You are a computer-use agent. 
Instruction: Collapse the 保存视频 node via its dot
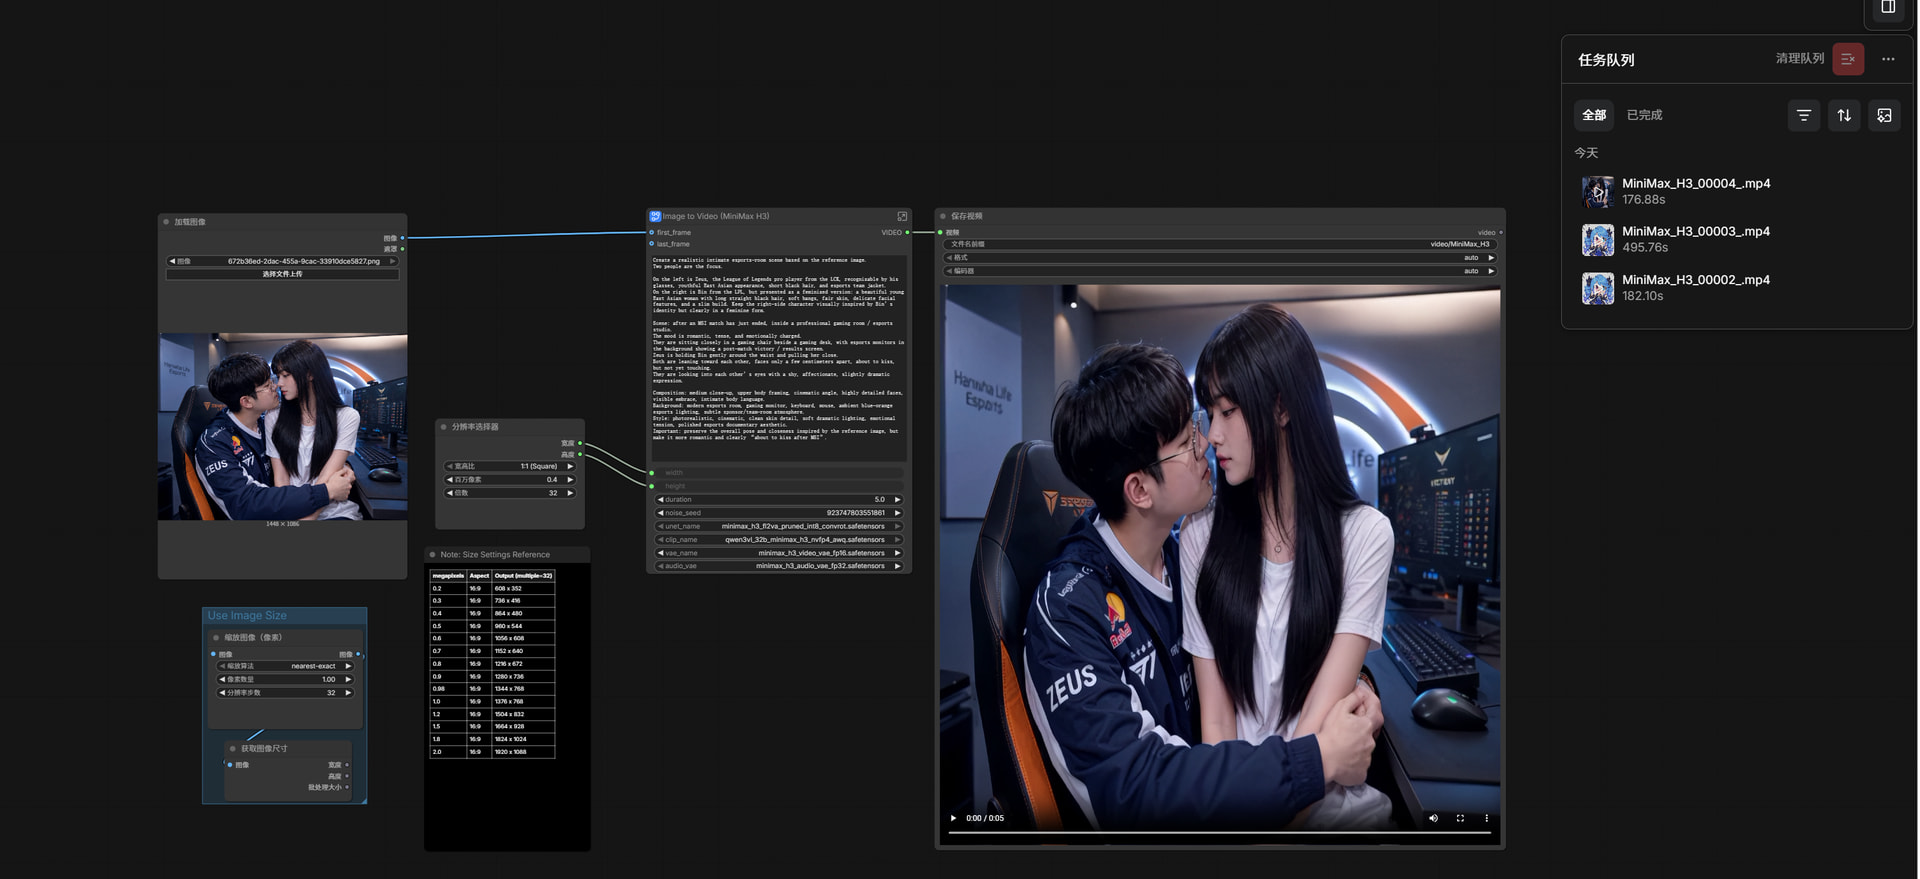tap(943, 216)
